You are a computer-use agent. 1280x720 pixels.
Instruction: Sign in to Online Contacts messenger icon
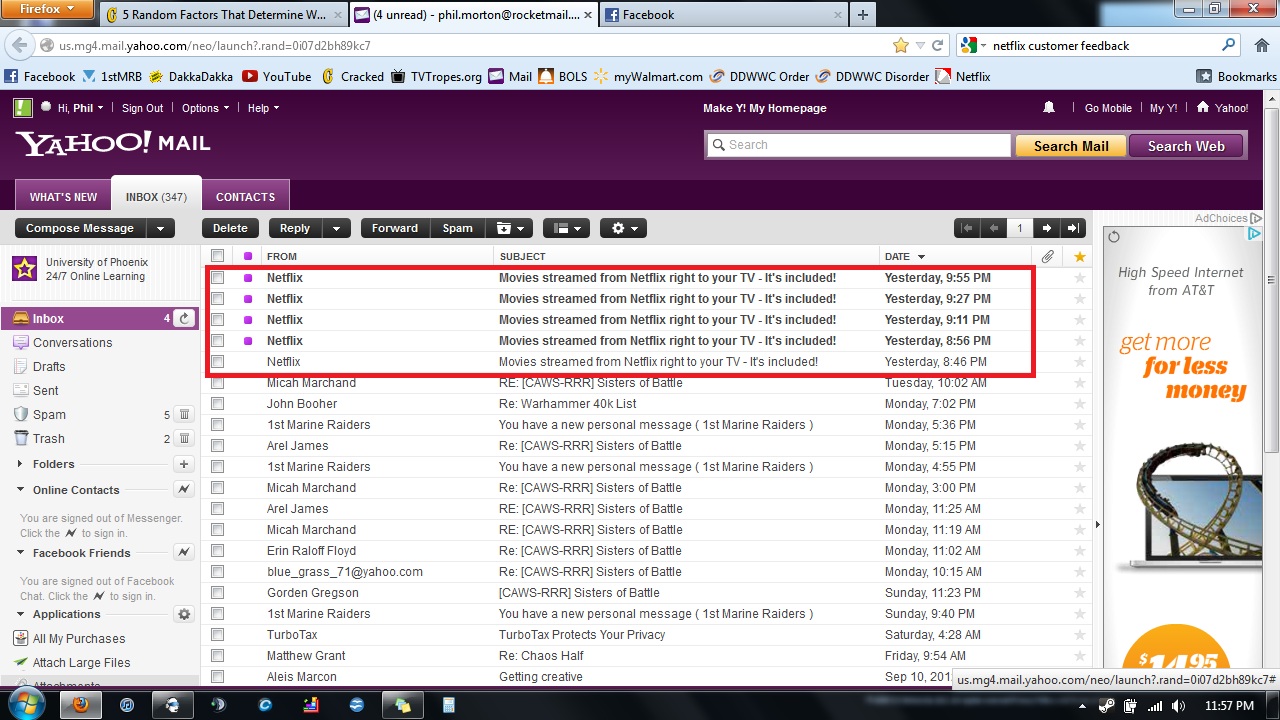point(184,490)
